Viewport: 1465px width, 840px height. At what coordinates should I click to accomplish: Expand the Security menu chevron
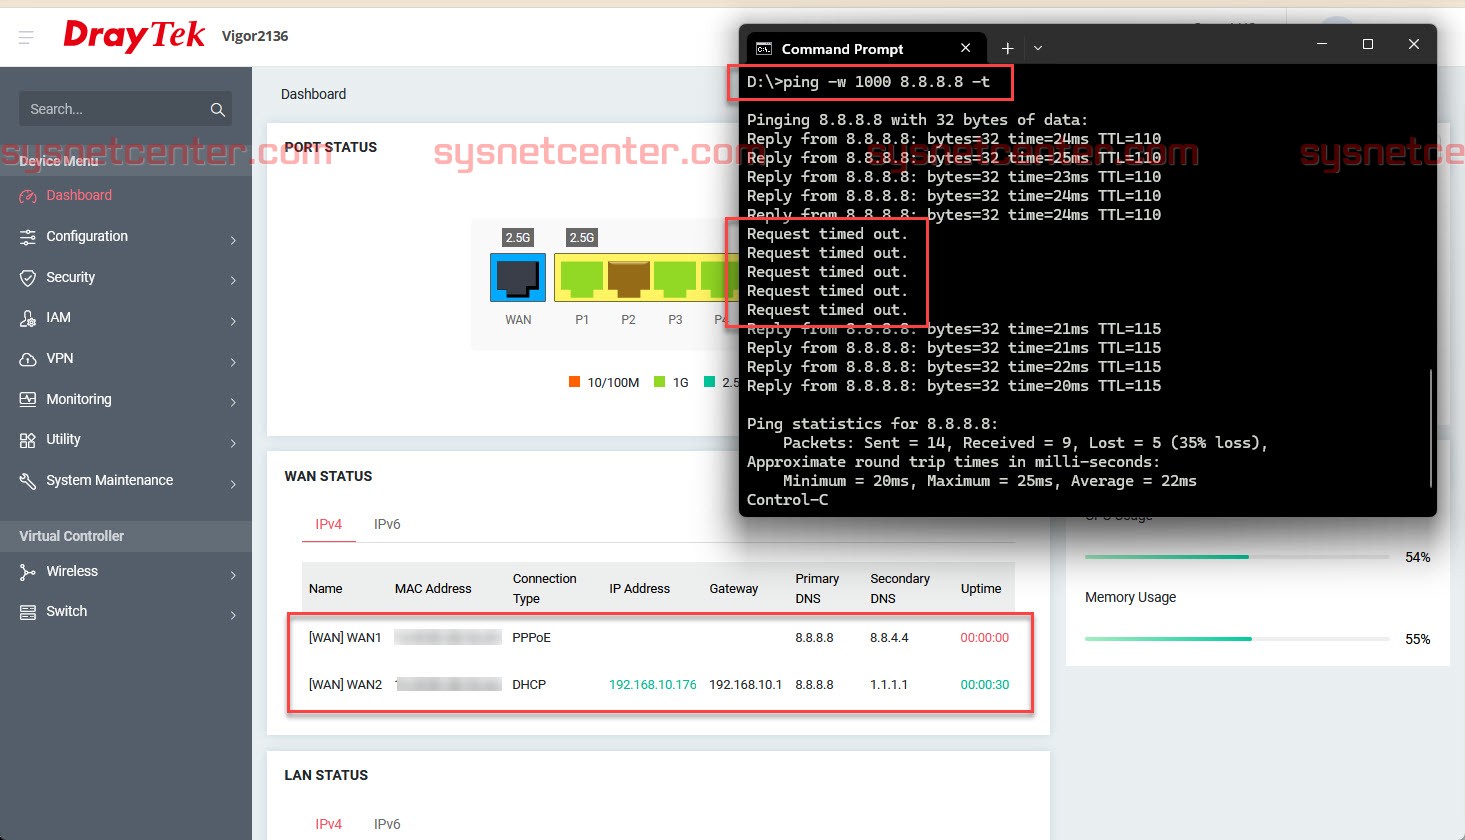point(233,280)
